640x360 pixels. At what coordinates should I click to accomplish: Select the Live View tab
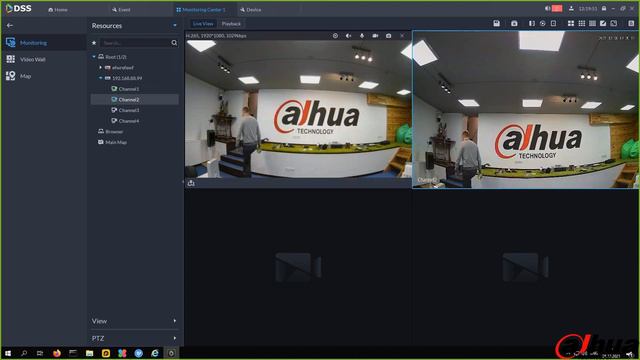(x=203, y=24)
